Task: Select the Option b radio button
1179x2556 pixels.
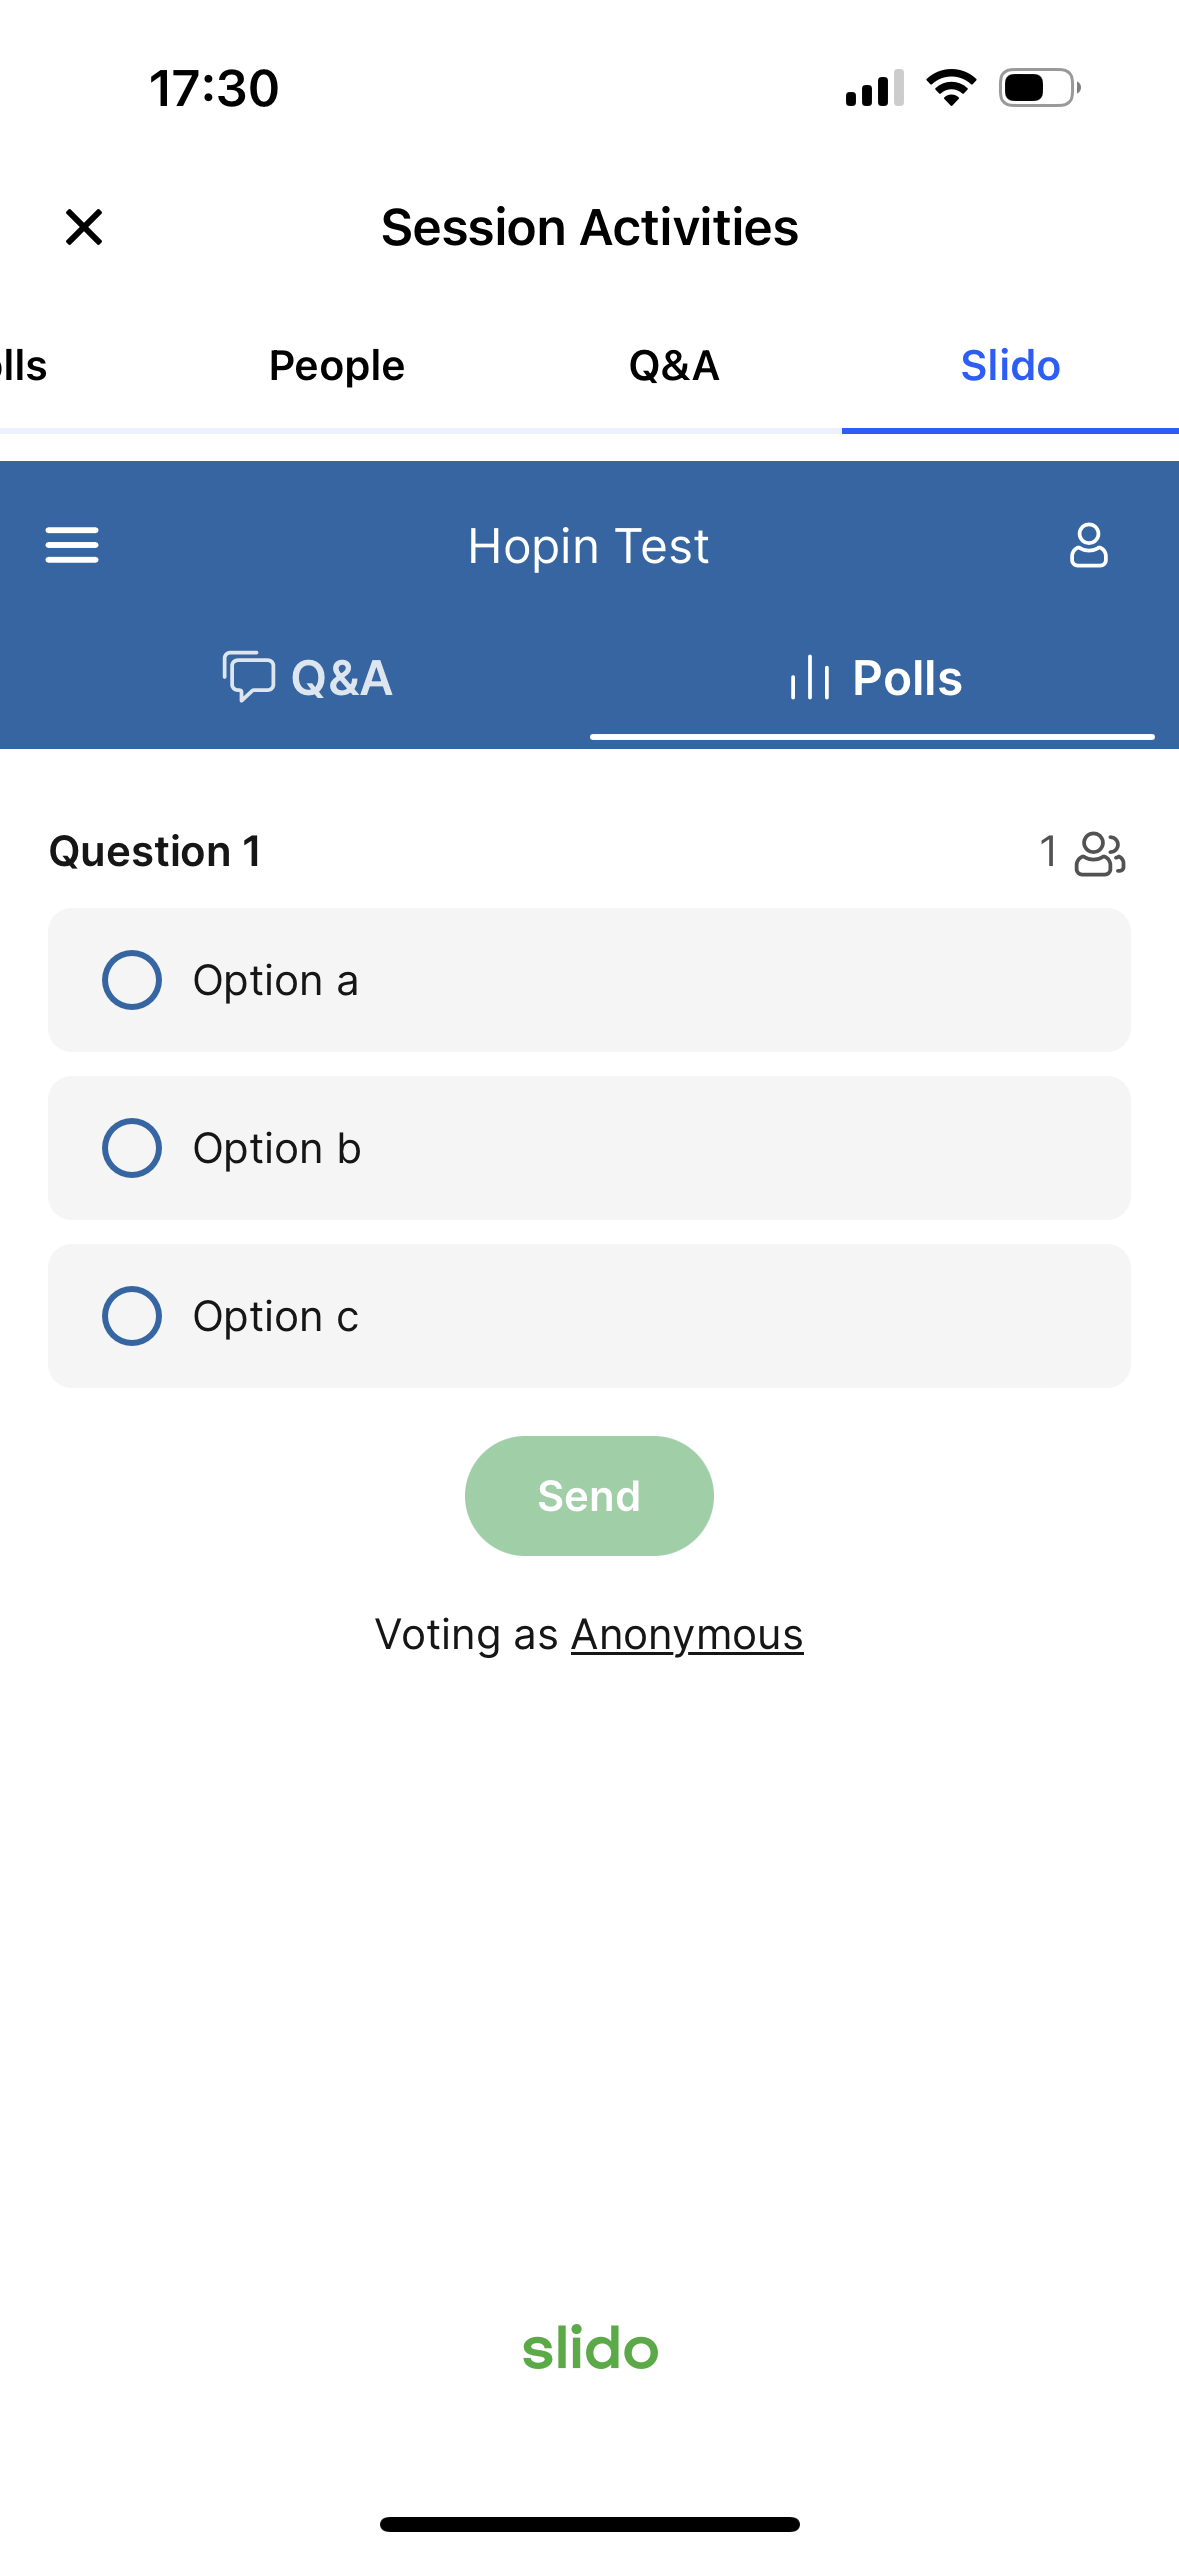Action: [132, 1148]
